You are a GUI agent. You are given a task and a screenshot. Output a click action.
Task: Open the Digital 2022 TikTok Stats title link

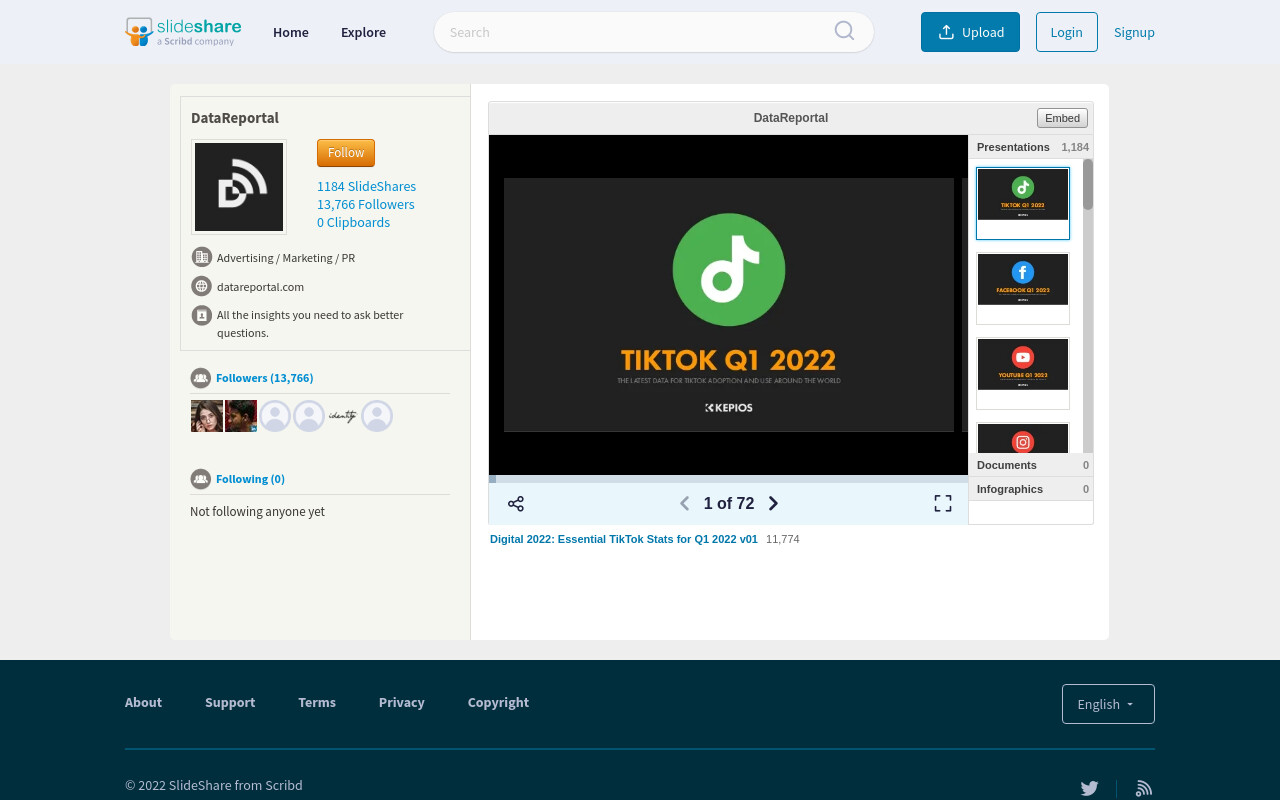coord(624,539)
